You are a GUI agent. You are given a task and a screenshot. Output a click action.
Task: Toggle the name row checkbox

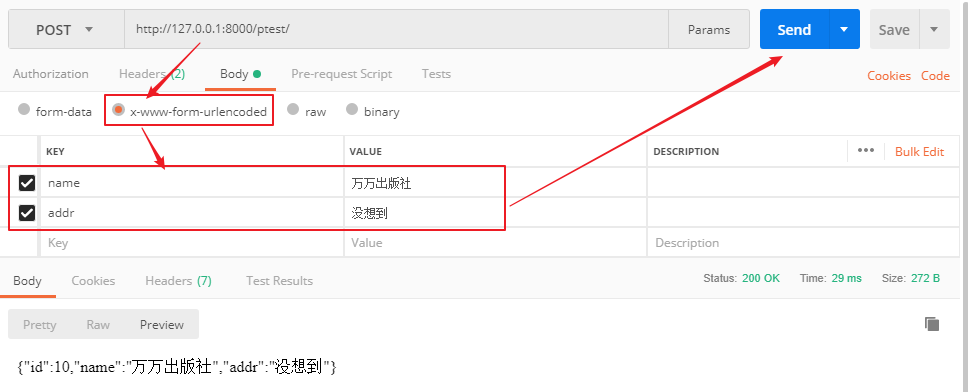point(27,183)
